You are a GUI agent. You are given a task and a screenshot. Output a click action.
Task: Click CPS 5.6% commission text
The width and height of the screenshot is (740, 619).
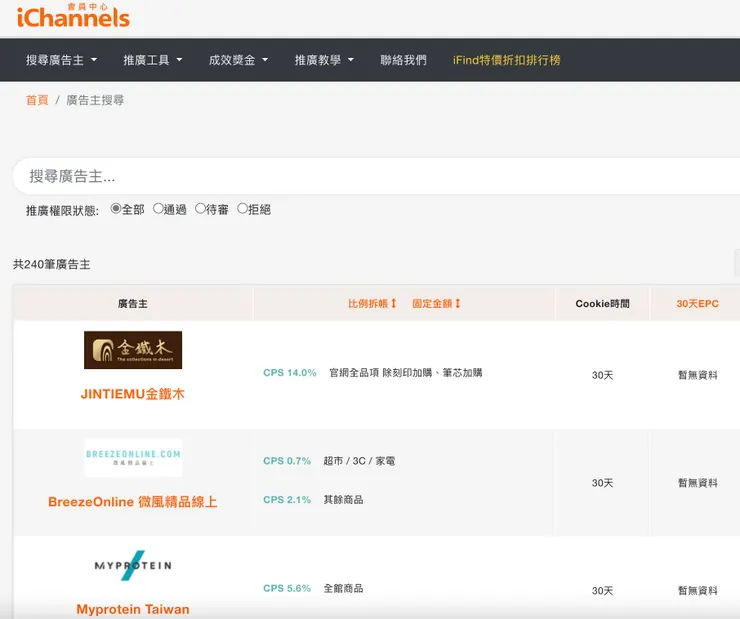tap(287, 588)
